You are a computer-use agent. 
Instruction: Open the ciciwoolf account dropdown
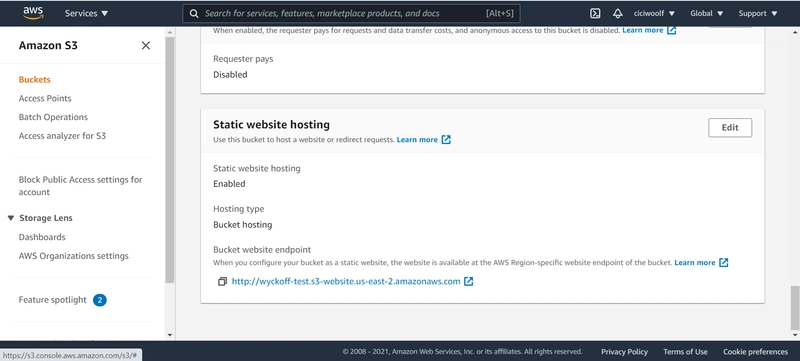click(x=654, y=14)
